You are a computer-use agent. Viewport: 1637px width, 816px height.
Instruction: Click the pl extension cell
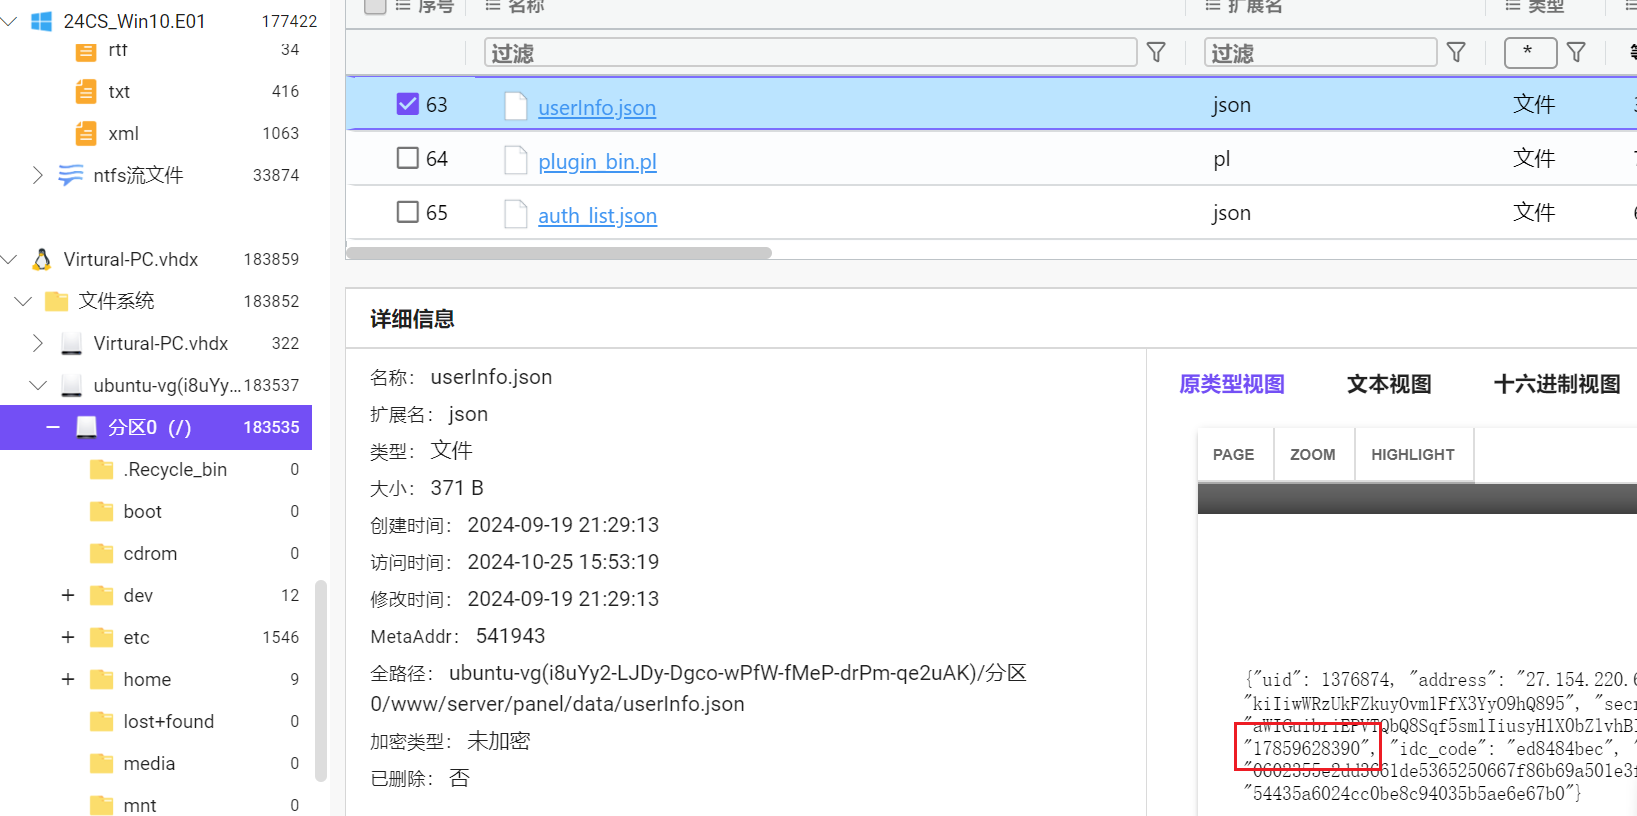1221,159
